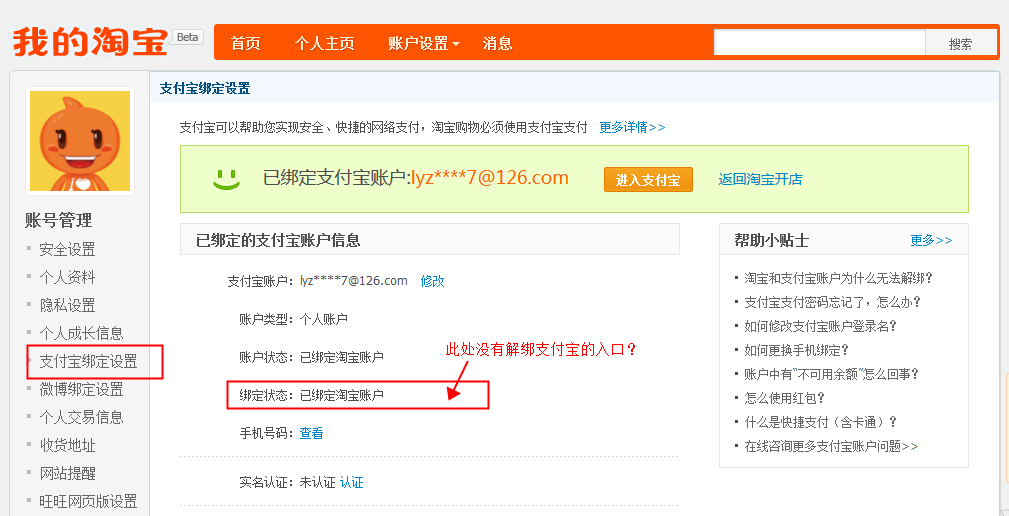
Task: Select 旺旺网页版设置 in the sidebar
Action: tap(88, 501)
